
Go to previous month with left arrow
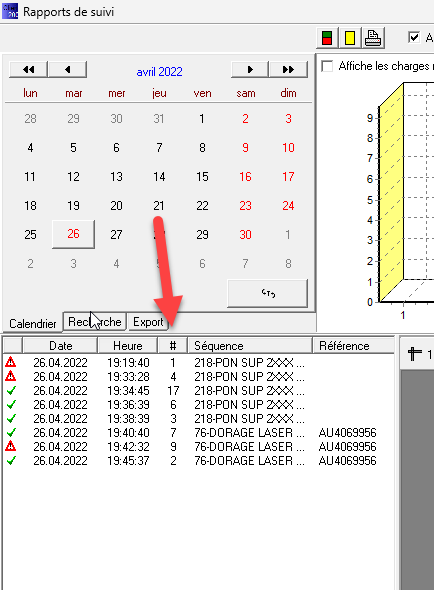tap(68, 69)
